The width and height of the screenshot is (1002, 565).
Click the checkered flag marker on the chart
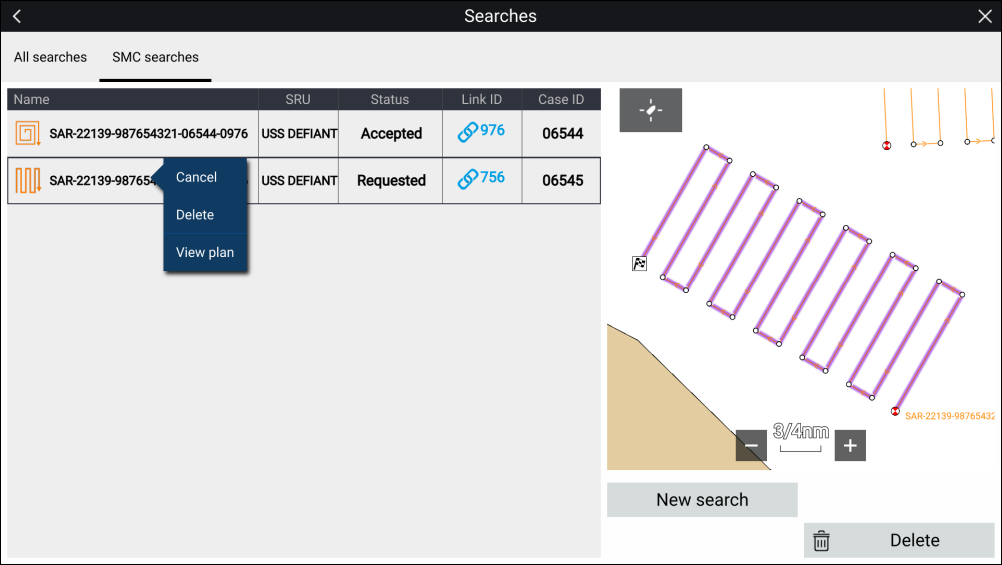pos(640,264)
